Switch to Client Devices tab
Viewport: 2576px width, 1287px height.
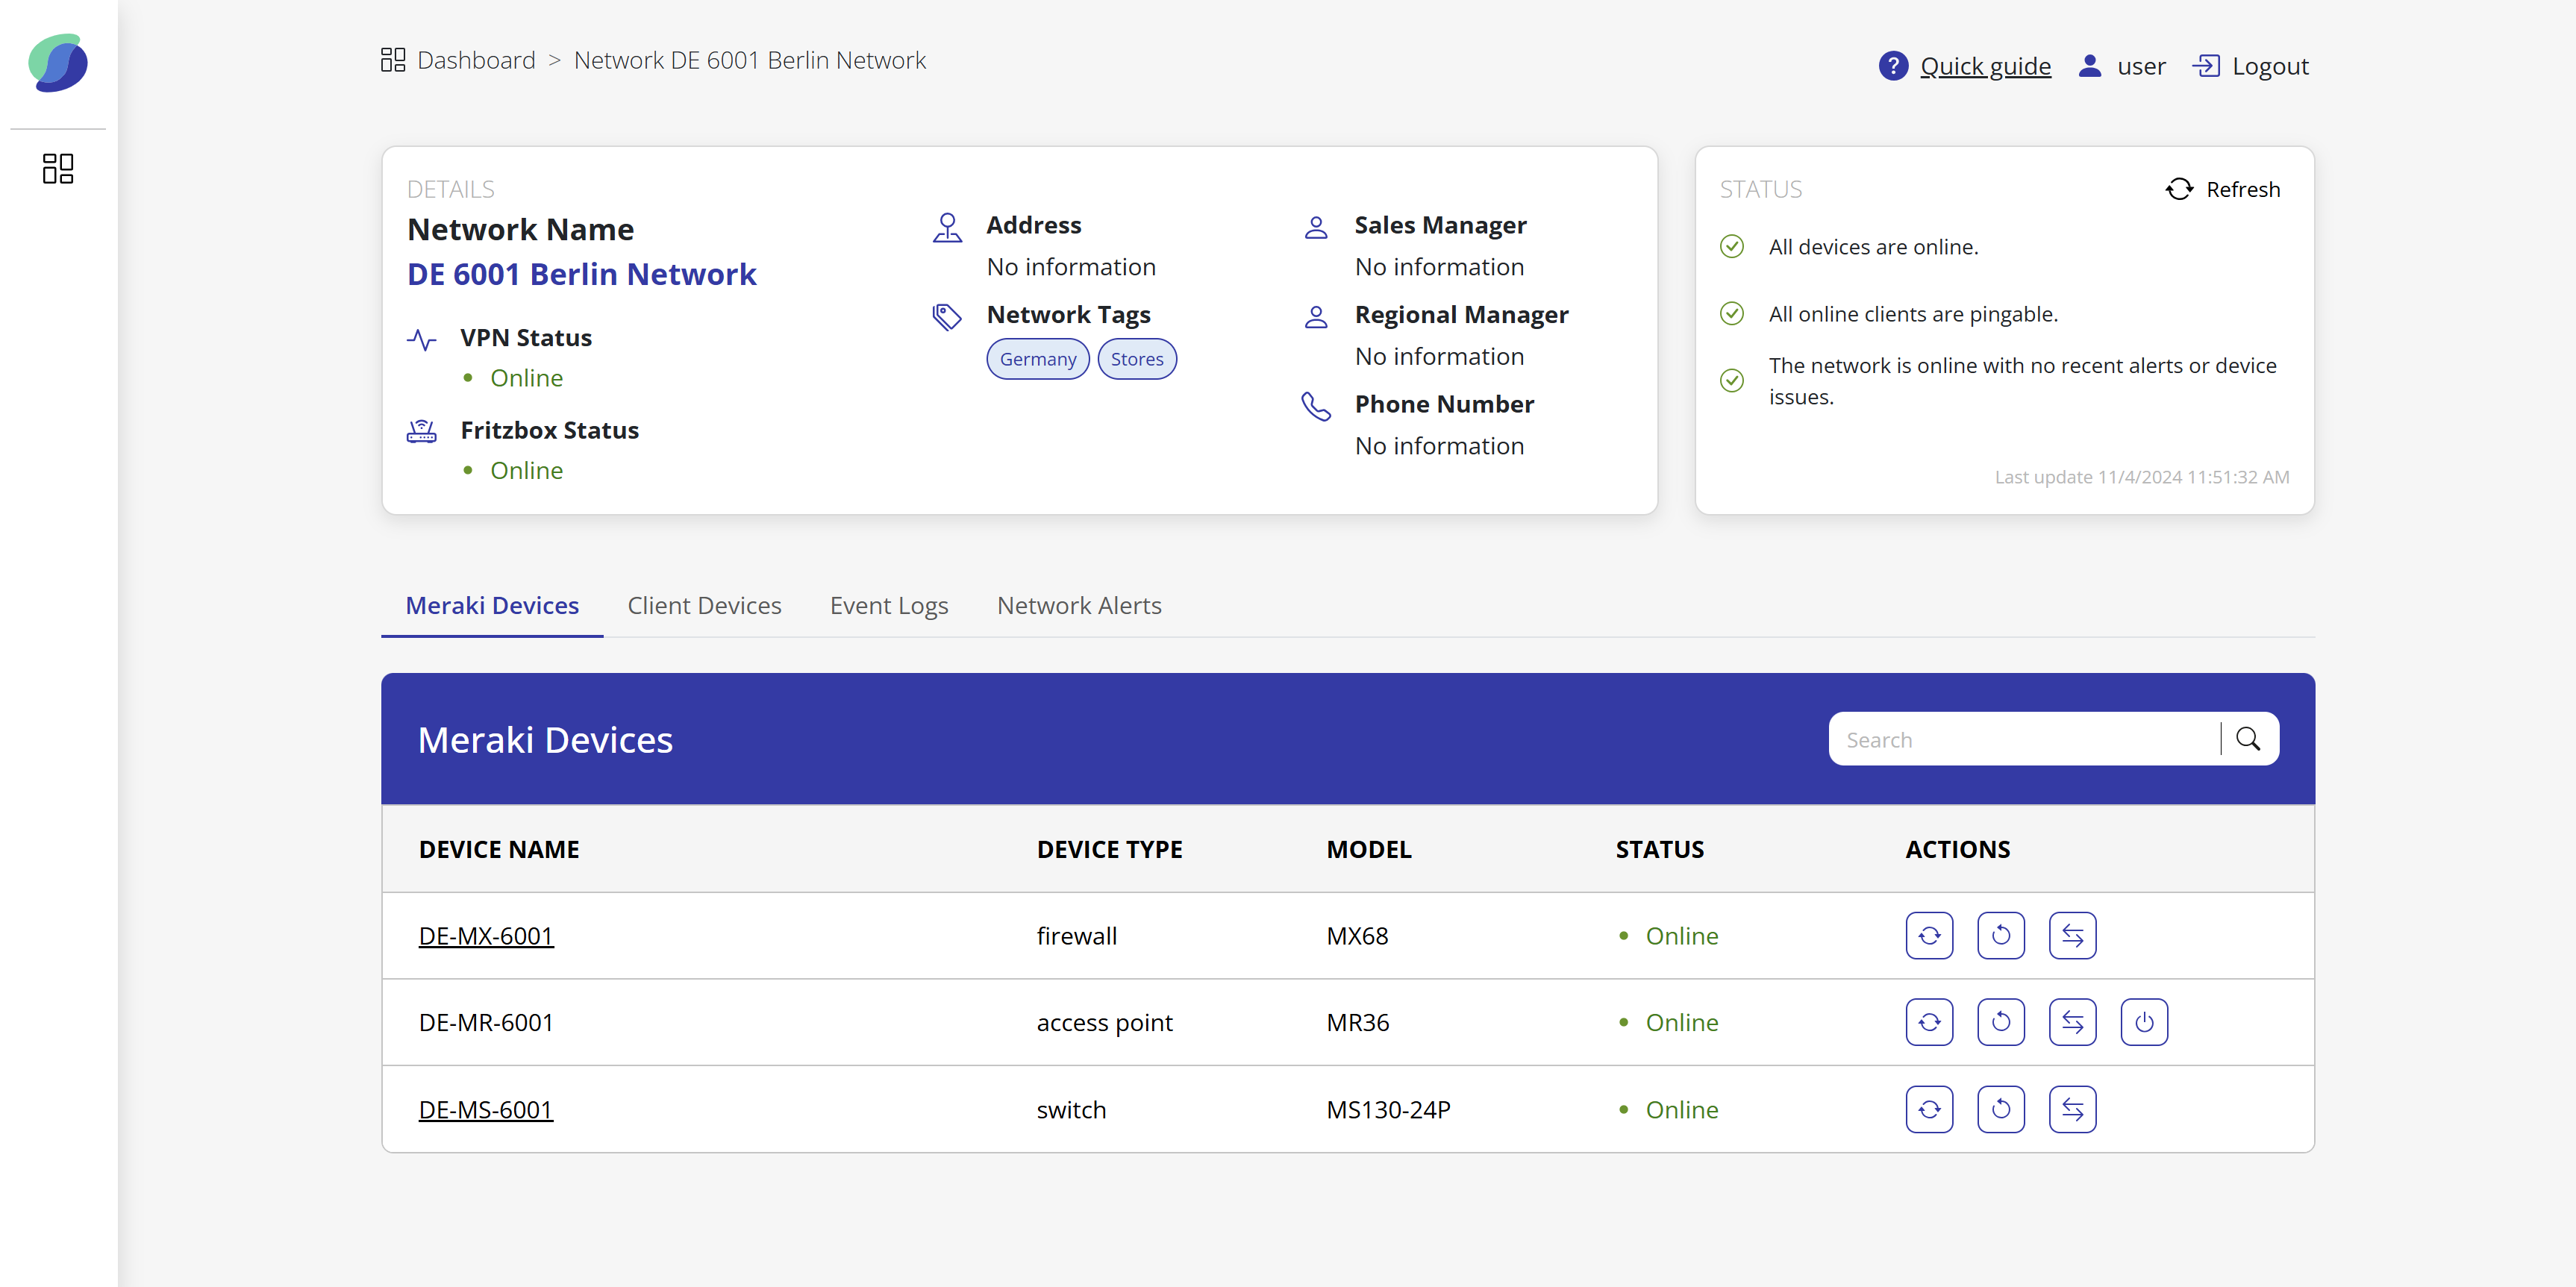[x=704, y=605]
